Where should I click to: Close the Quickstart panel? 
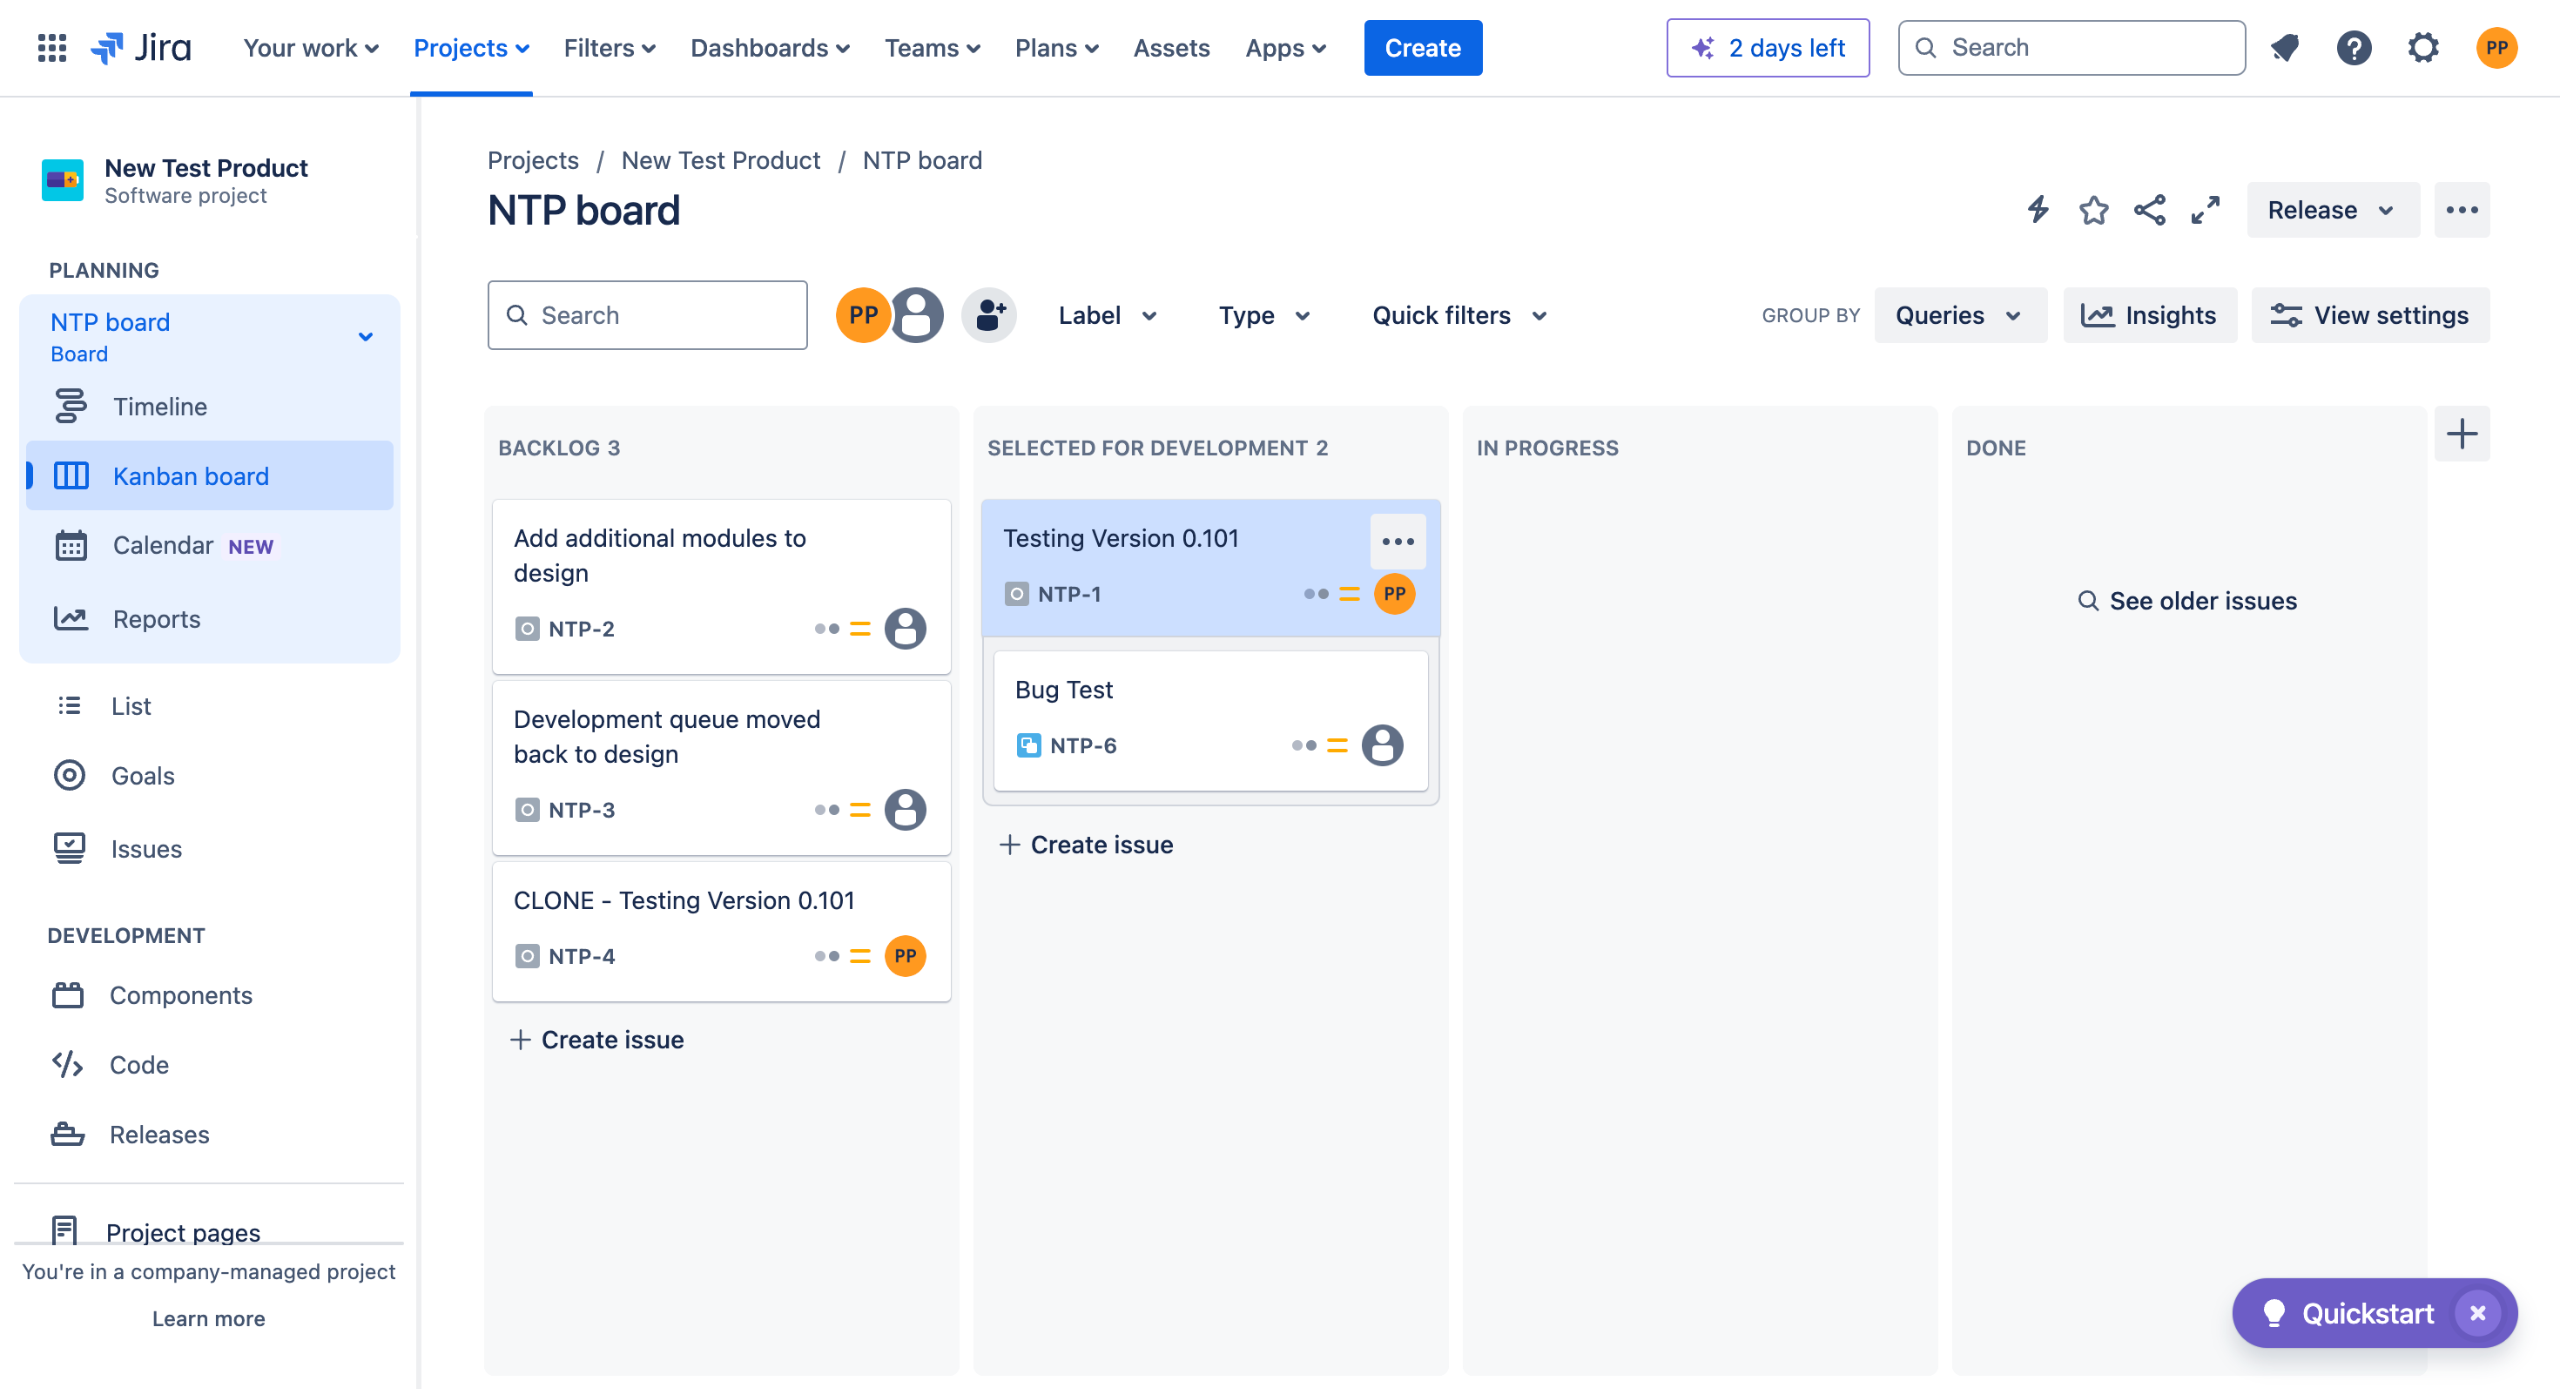[2477, 1313]
